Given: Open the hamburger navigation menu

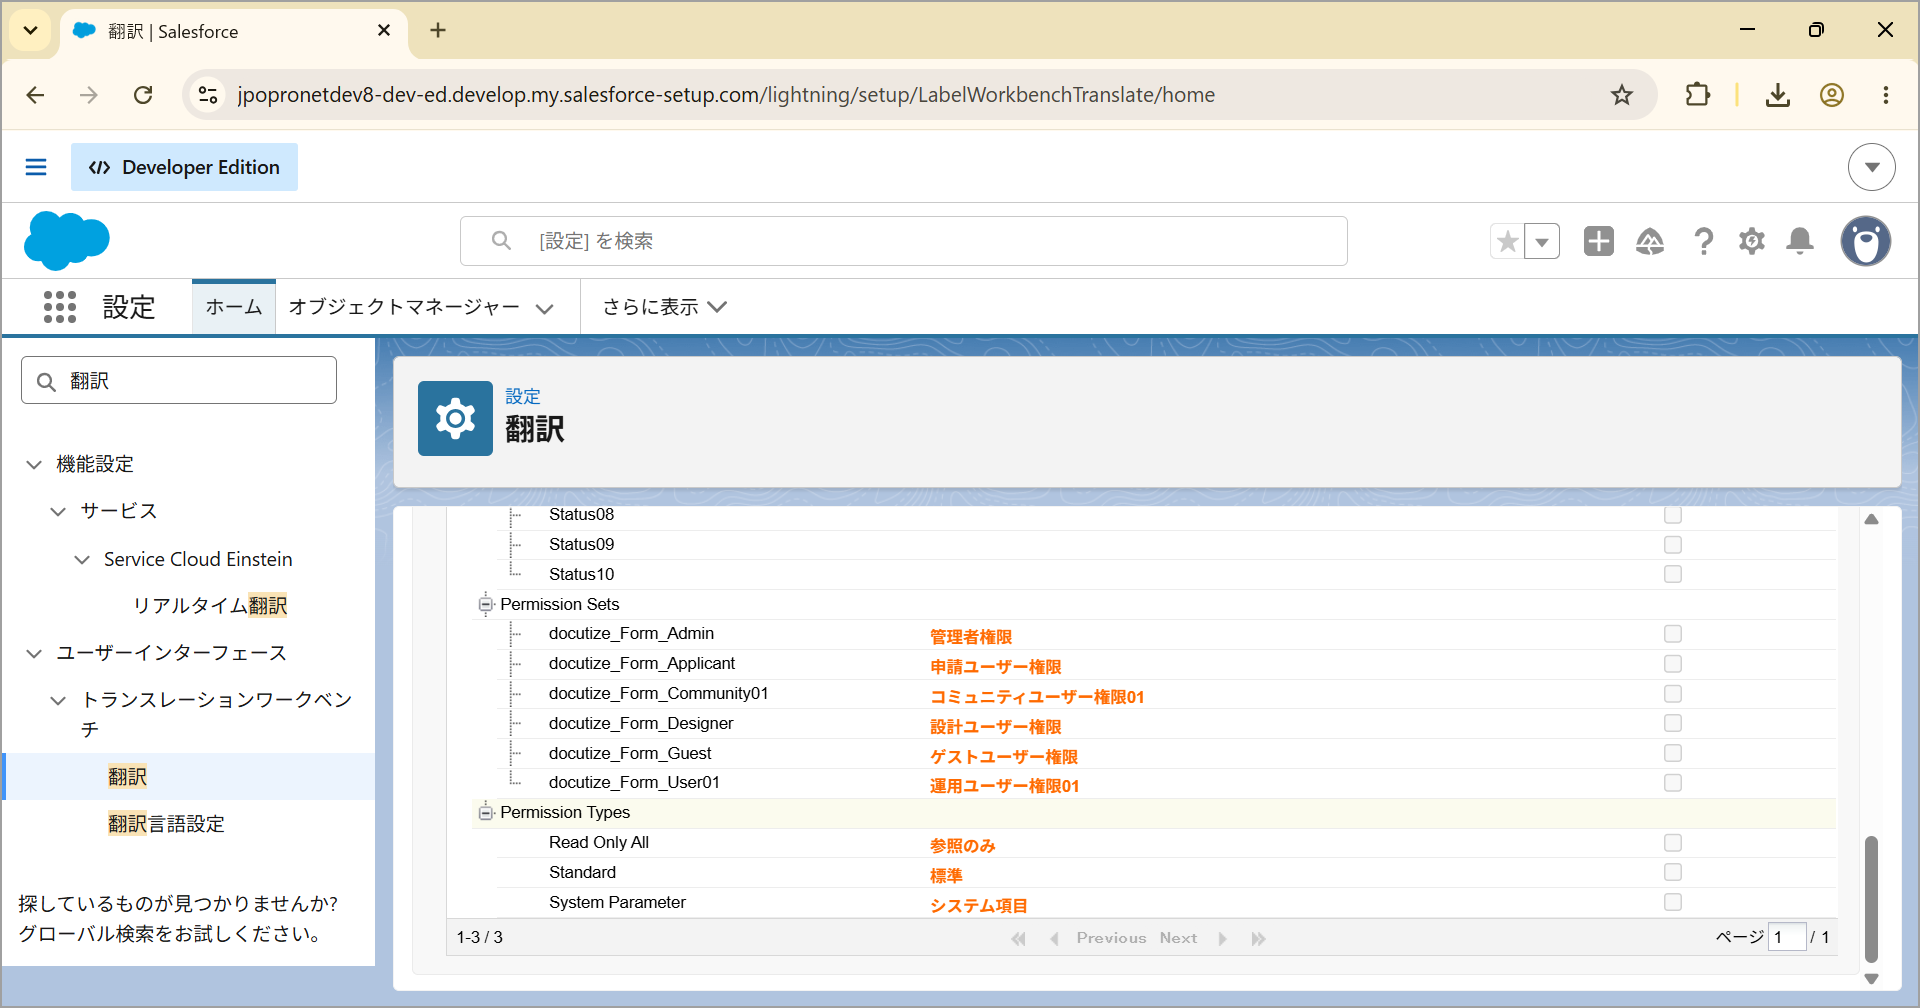Looking at the screenshot, I should pyautogui.click(x=36, y=167).
